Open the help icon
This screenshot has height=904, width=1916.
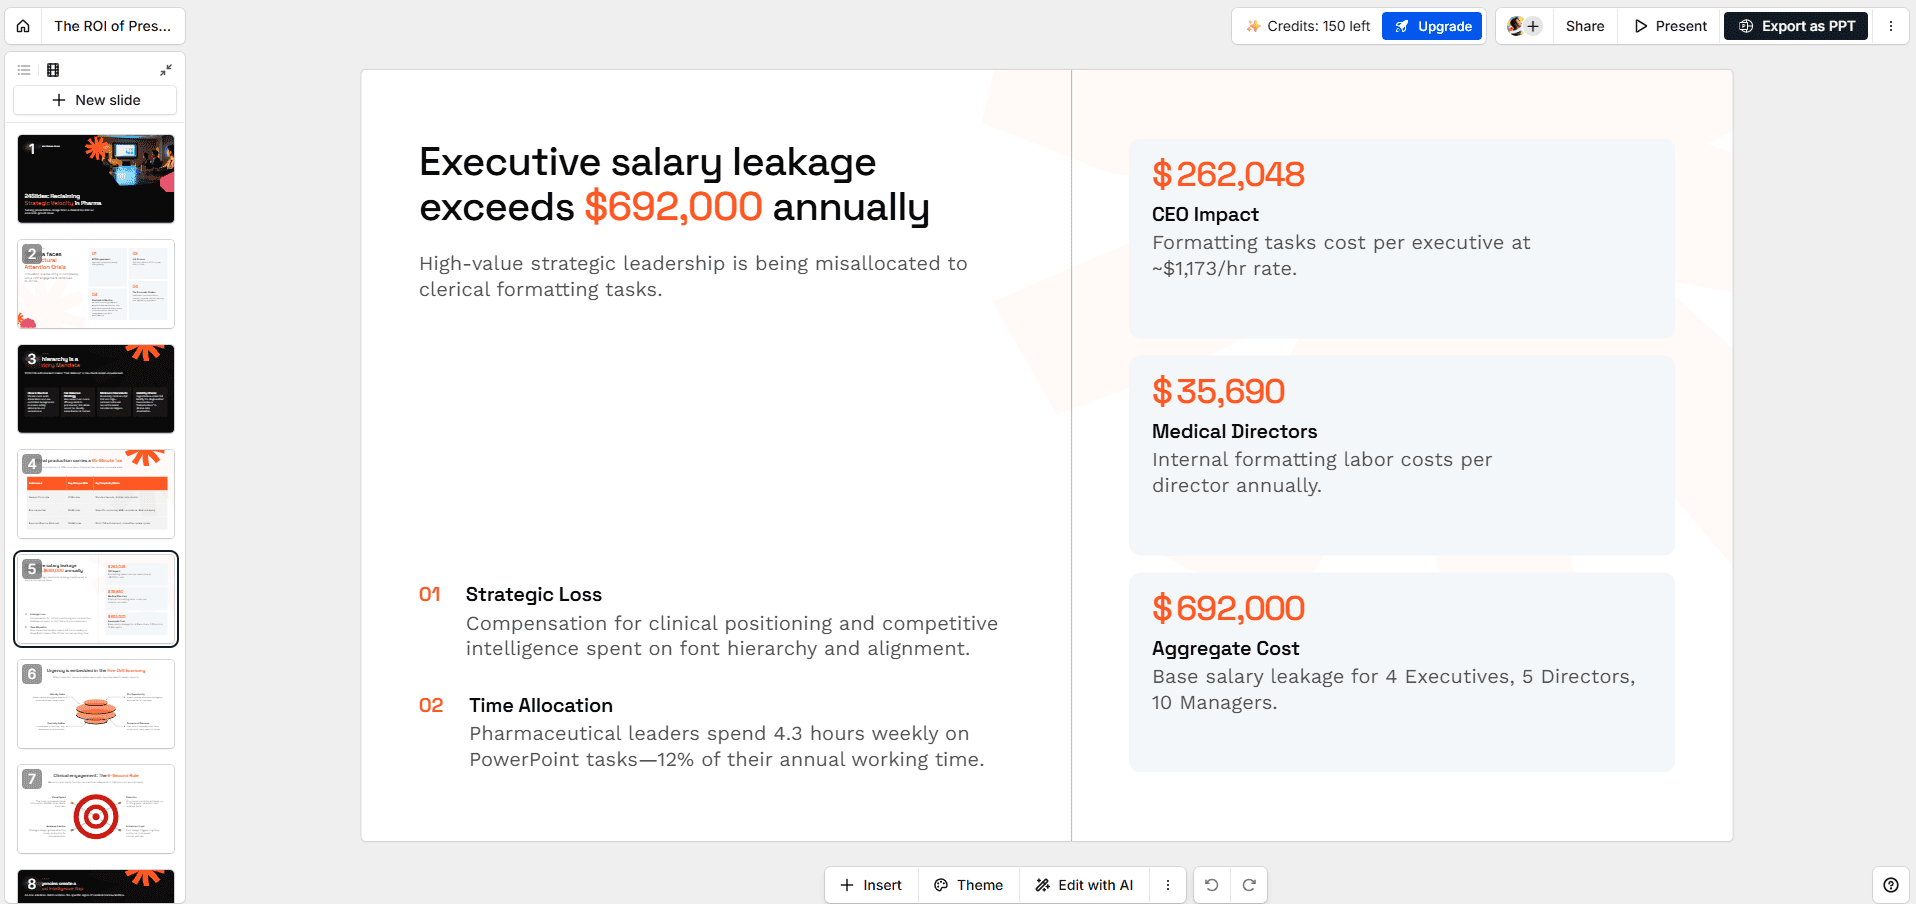point(1890,885)
